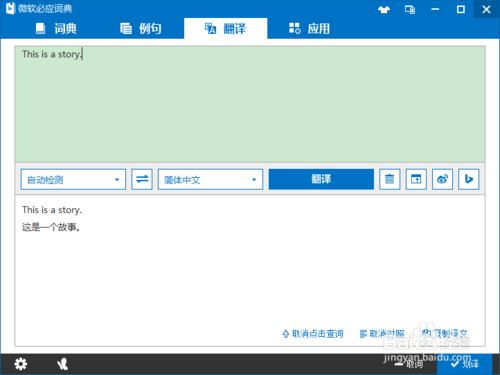The image size is (500, 375).
Task: Select the 翻译 translation tab
Action: point(225,29)
